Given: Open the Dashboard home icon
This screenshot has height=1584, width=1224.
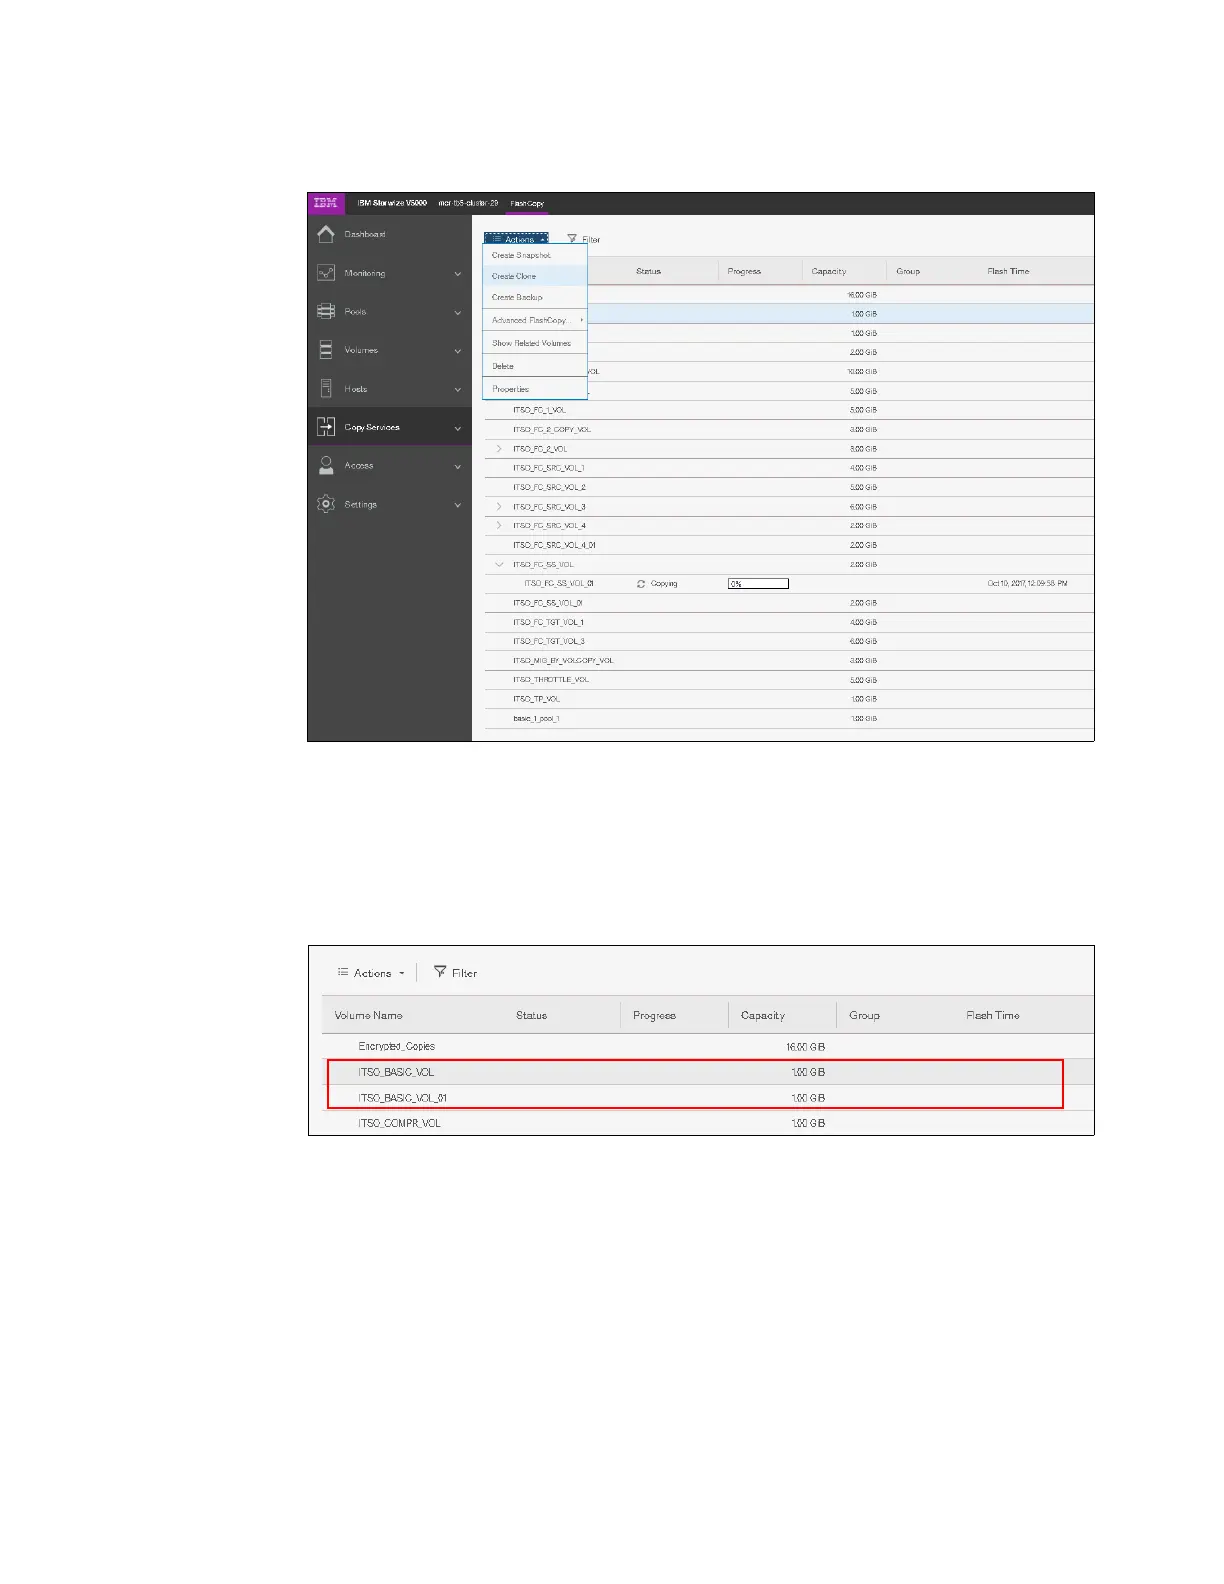Looking at the screenshot, I should (x=326, y=234).
